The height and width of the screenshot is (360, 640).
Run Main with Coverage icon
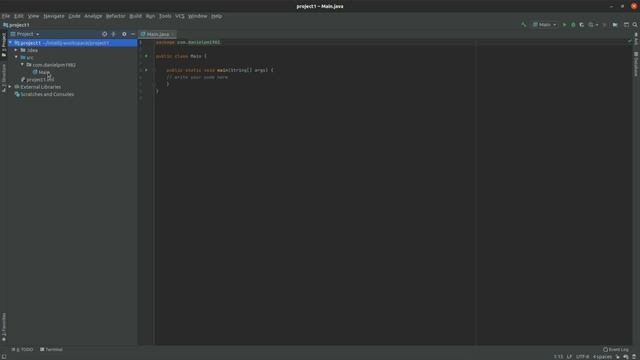coord(582,25)
